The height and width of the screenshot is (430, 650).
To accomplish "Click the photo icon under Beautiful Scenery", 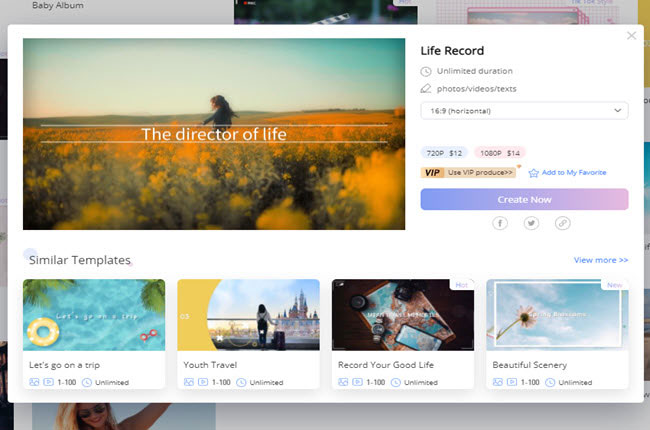I will point(497,382).
